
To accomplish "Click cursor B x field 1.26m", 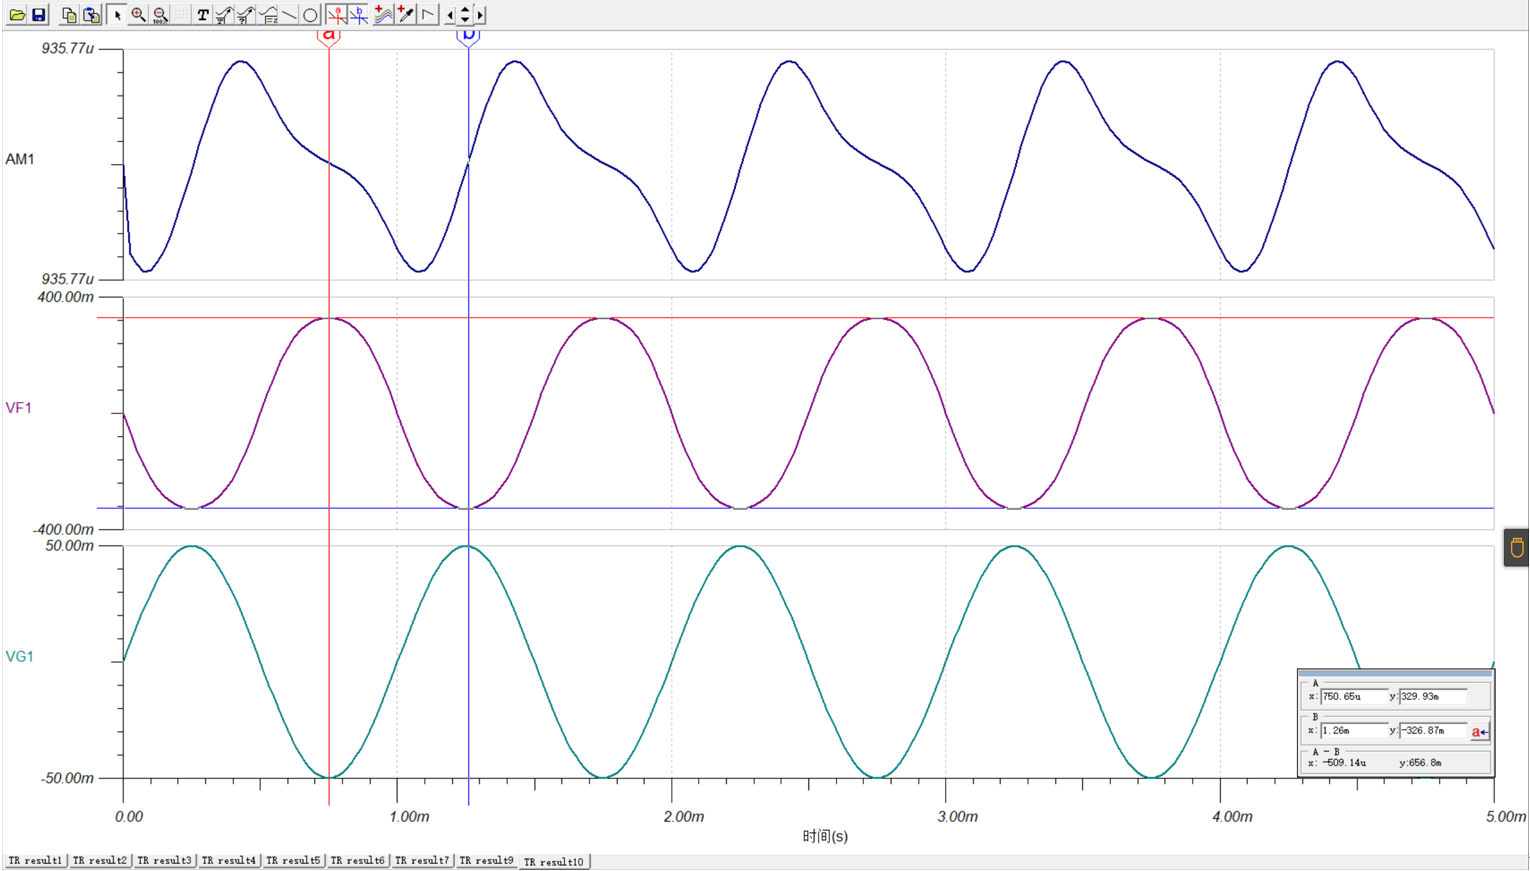I will pos(1354,730).
